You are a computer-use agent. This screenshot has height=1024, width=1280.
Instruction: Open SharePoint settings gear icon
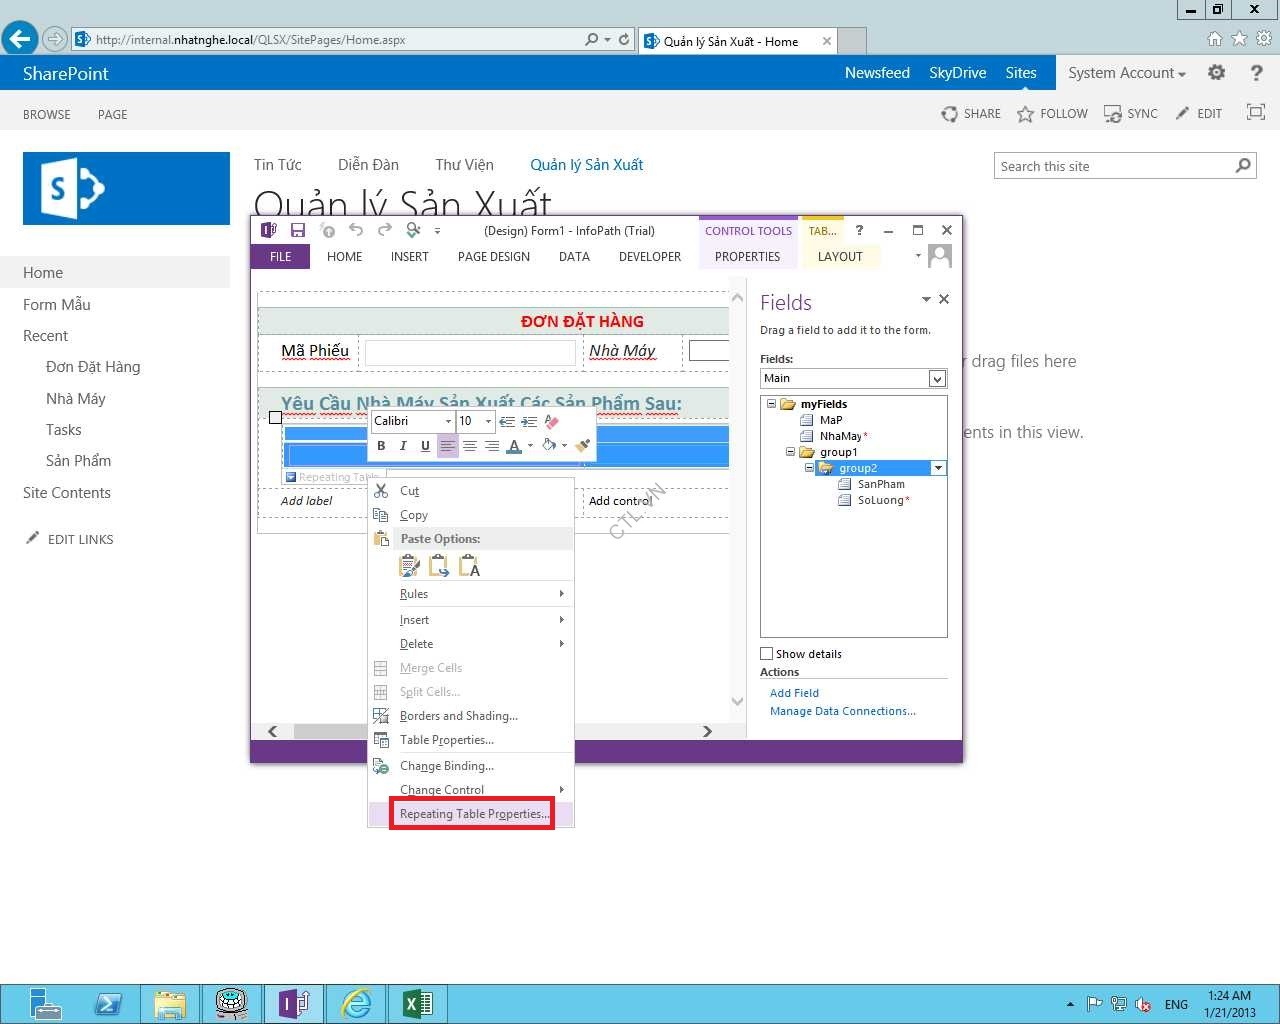click(1216, 73)
